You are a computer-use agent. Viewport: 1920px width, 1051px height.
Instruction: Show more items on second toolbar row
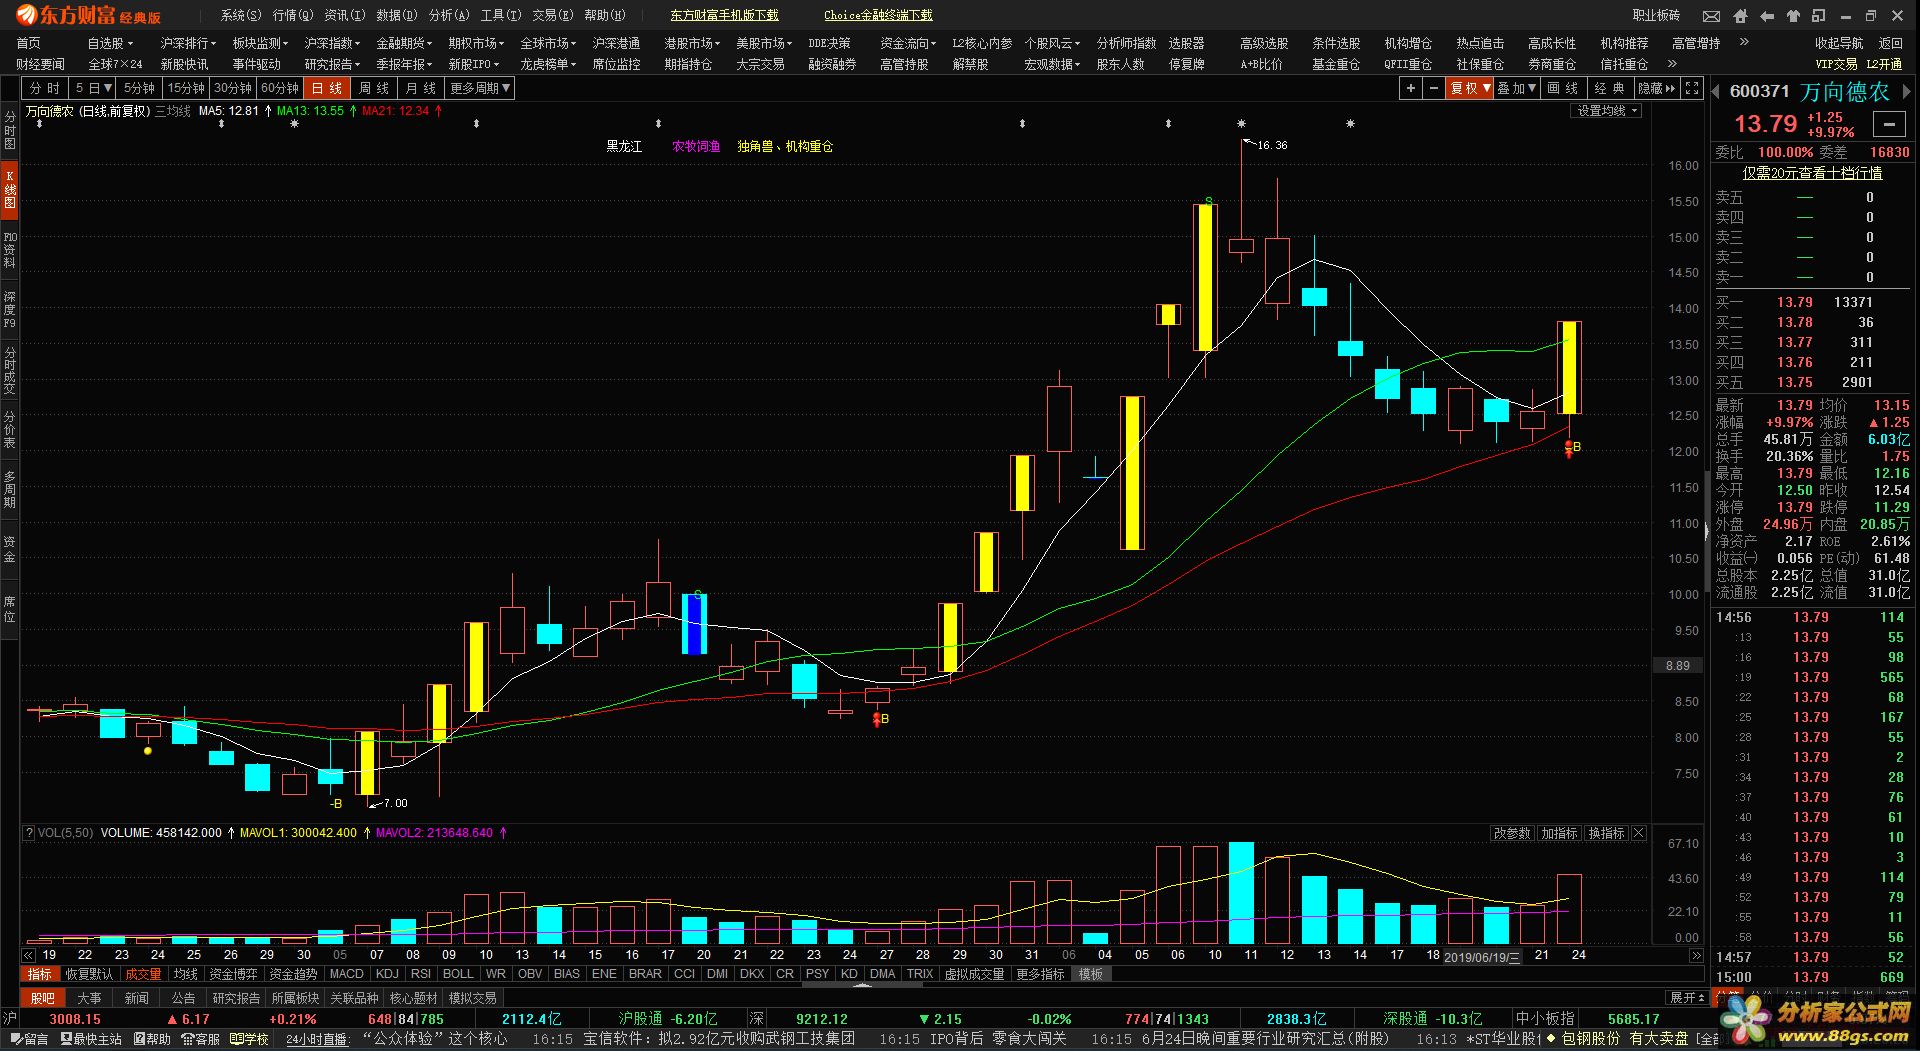1672,64
